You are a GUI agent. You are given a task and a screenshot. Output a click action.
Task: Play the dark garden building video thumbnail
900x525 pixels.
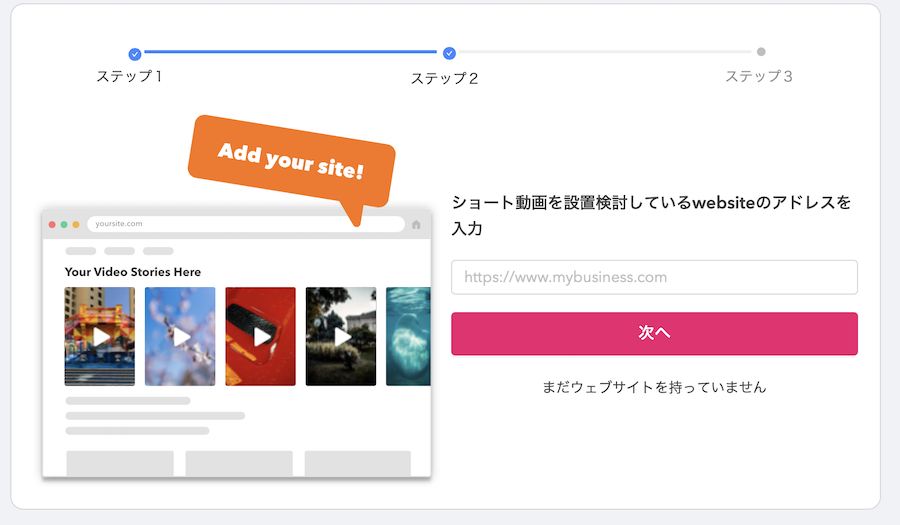pyautogui.click(x=341, y=336)
